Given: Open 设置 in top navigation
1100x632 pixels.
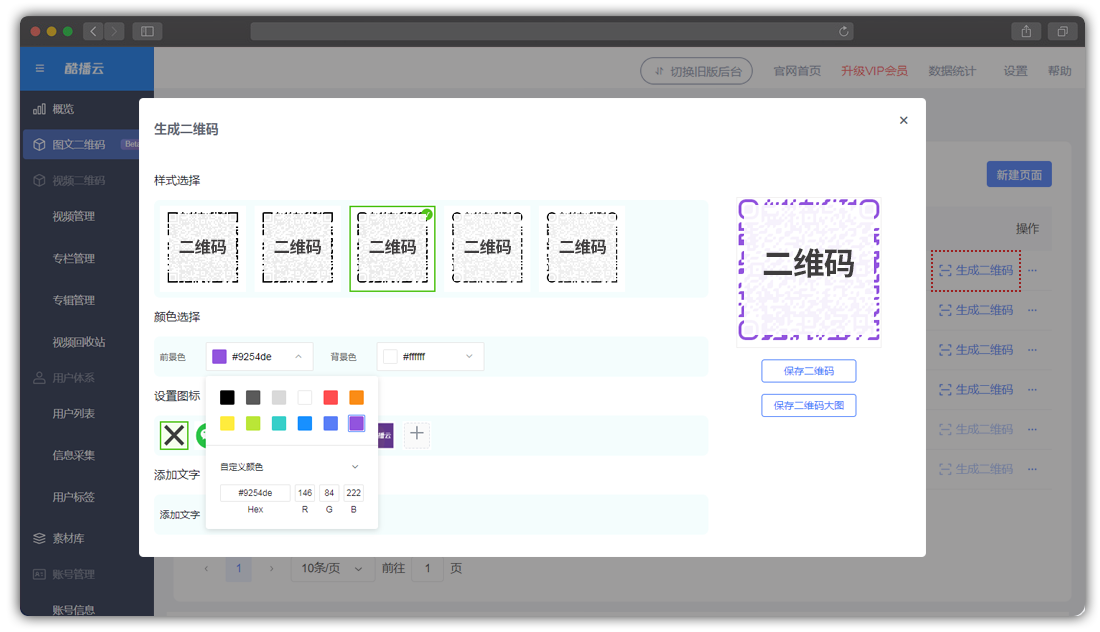Looking at the screenshot, I should tap(1015, 71).
